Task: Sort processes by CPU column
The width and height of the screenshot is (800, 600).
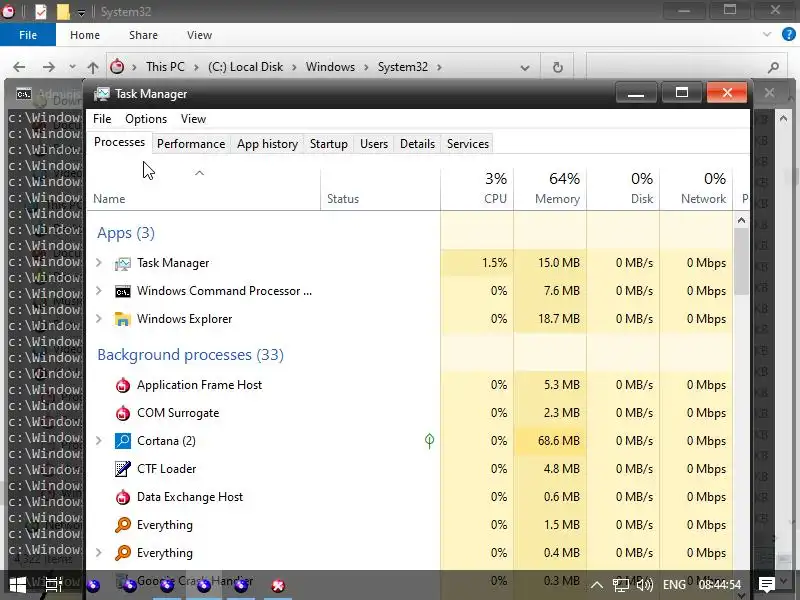Action: point(477,189)
